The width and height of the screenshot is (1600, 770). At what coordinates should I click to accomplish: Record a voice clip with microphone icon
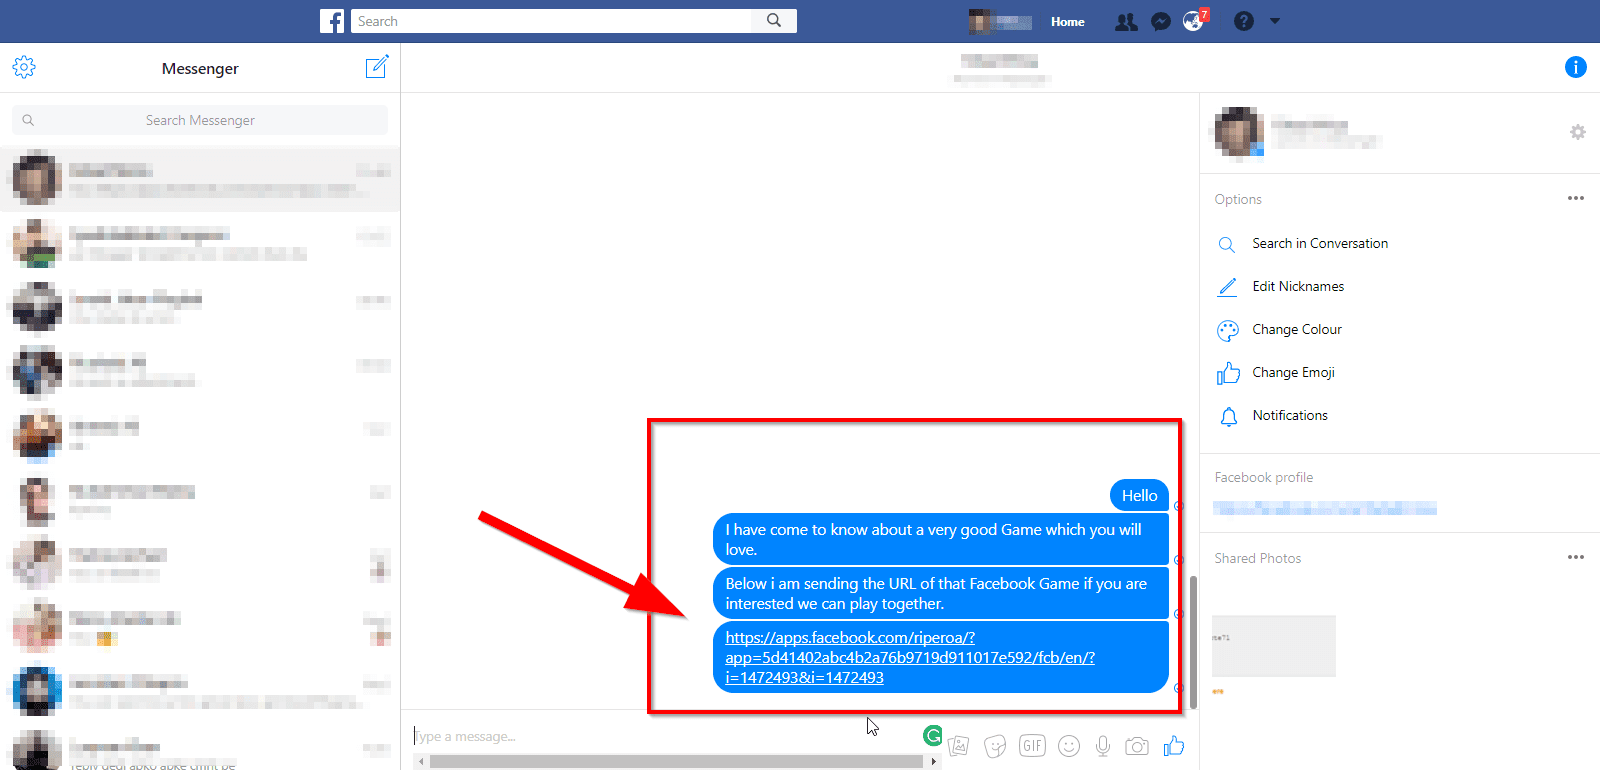pos(1103,746)
